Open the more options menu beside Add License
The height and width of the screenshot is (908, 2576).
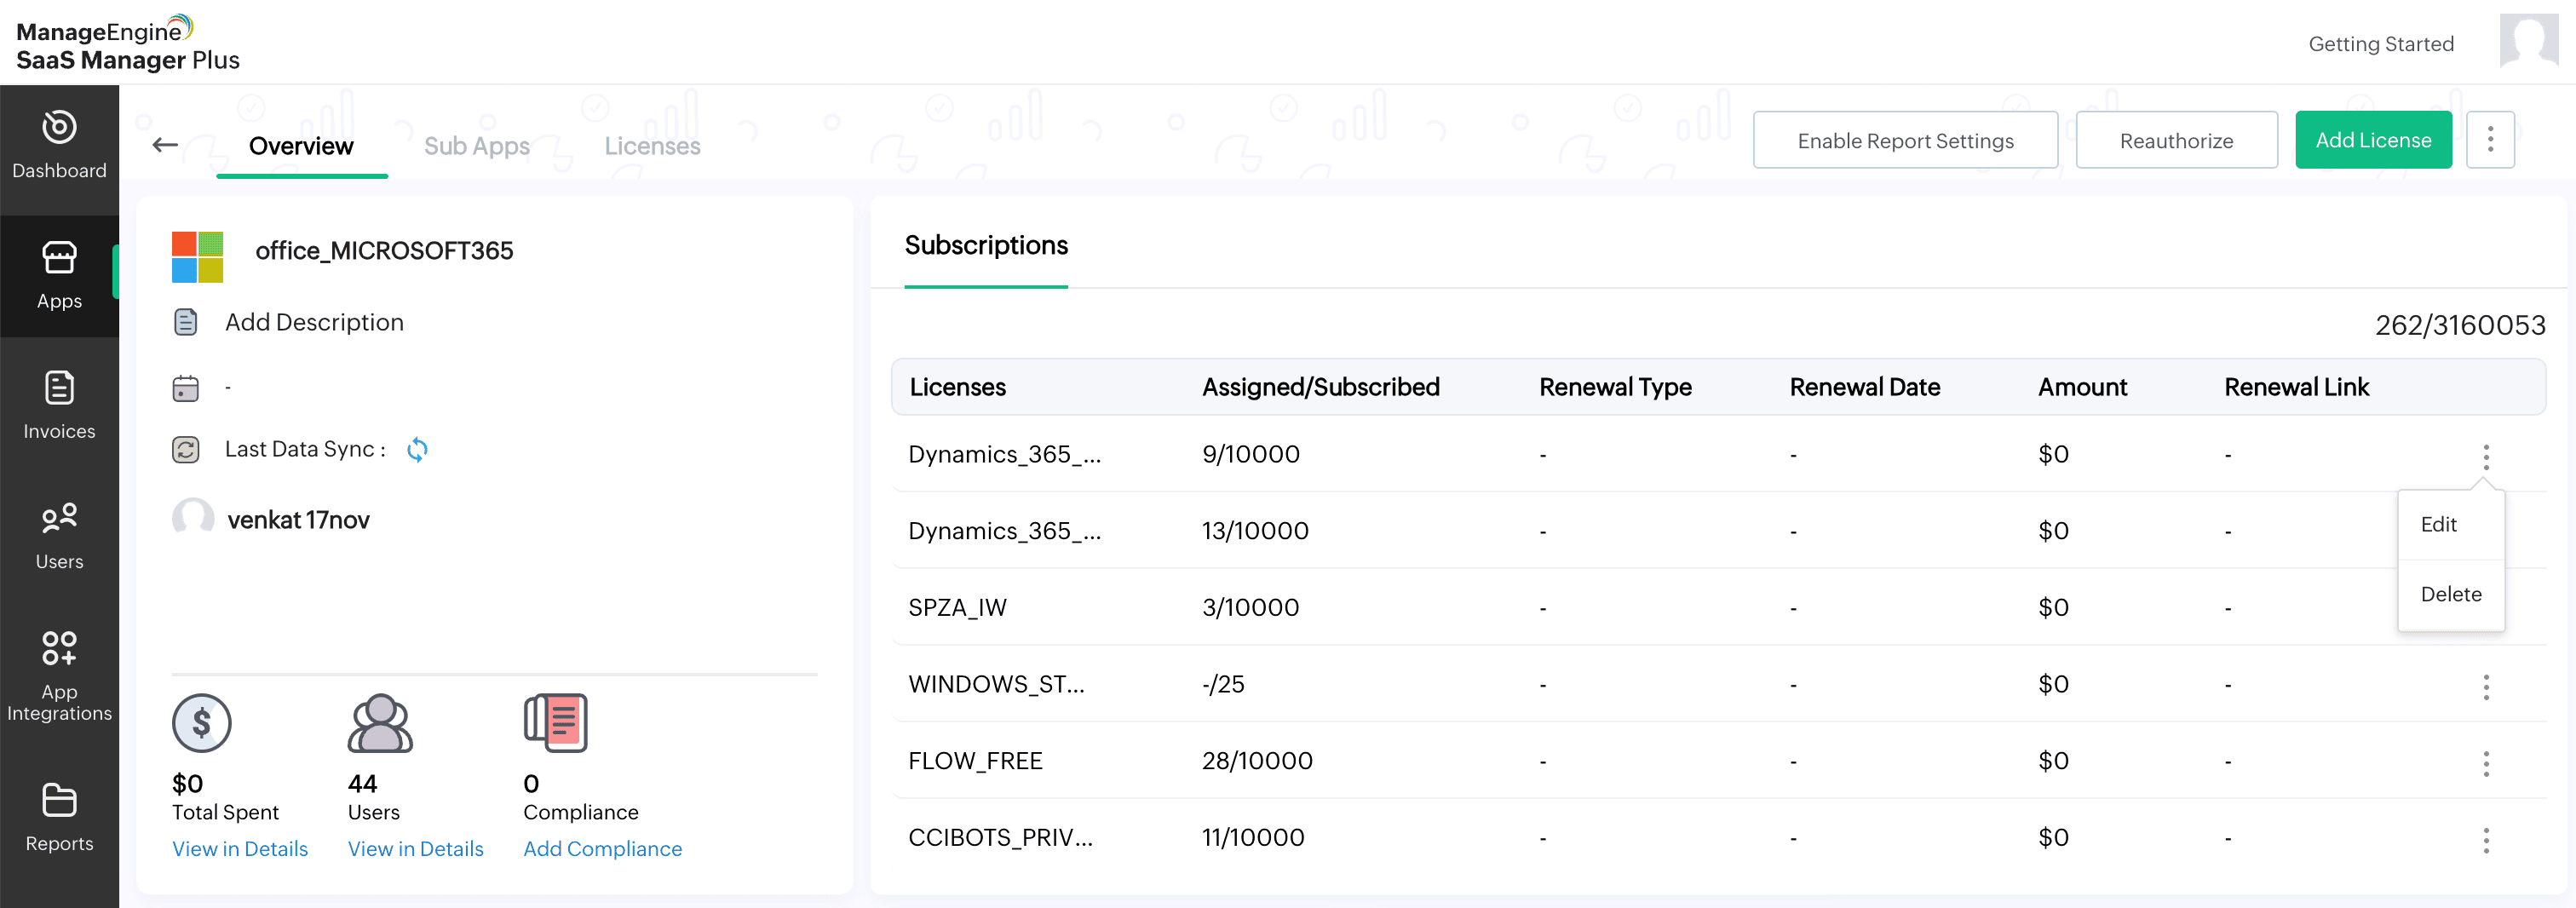[2490, 140]
